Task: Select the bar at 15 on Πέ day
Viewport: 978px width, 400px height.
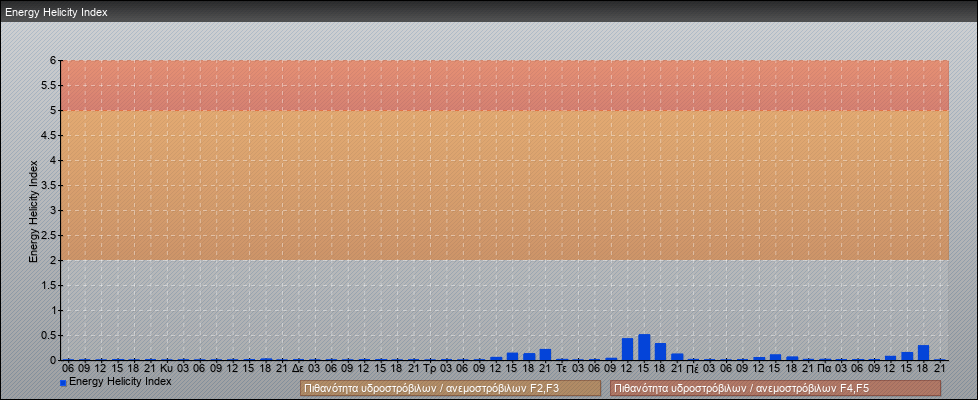Action: point(775,358)
